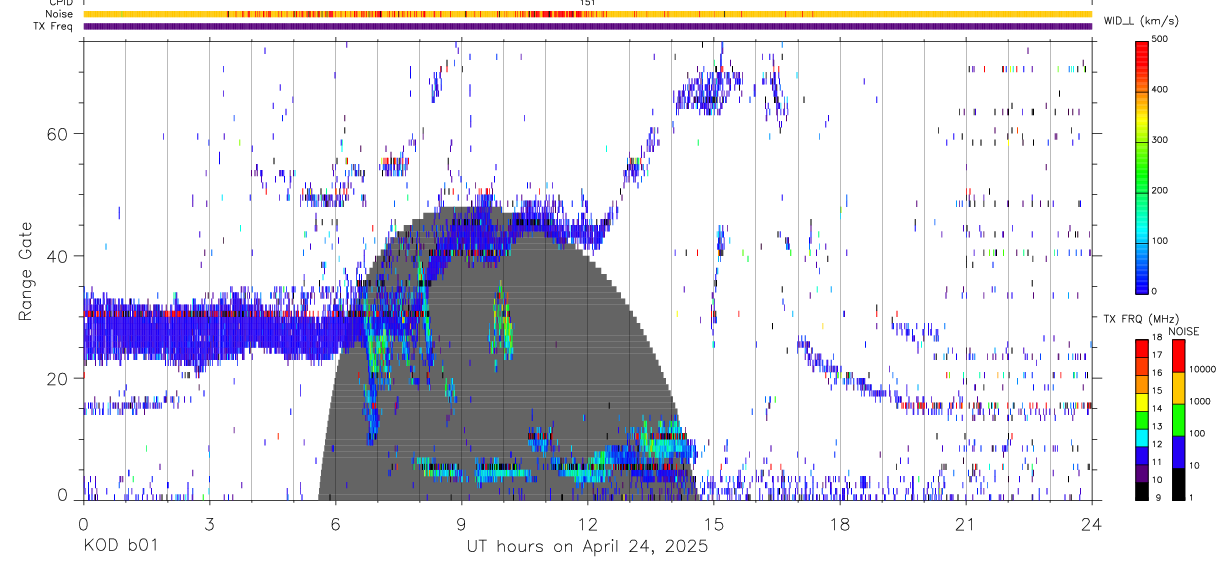Click the '300' tick on width color bar

1161,140
